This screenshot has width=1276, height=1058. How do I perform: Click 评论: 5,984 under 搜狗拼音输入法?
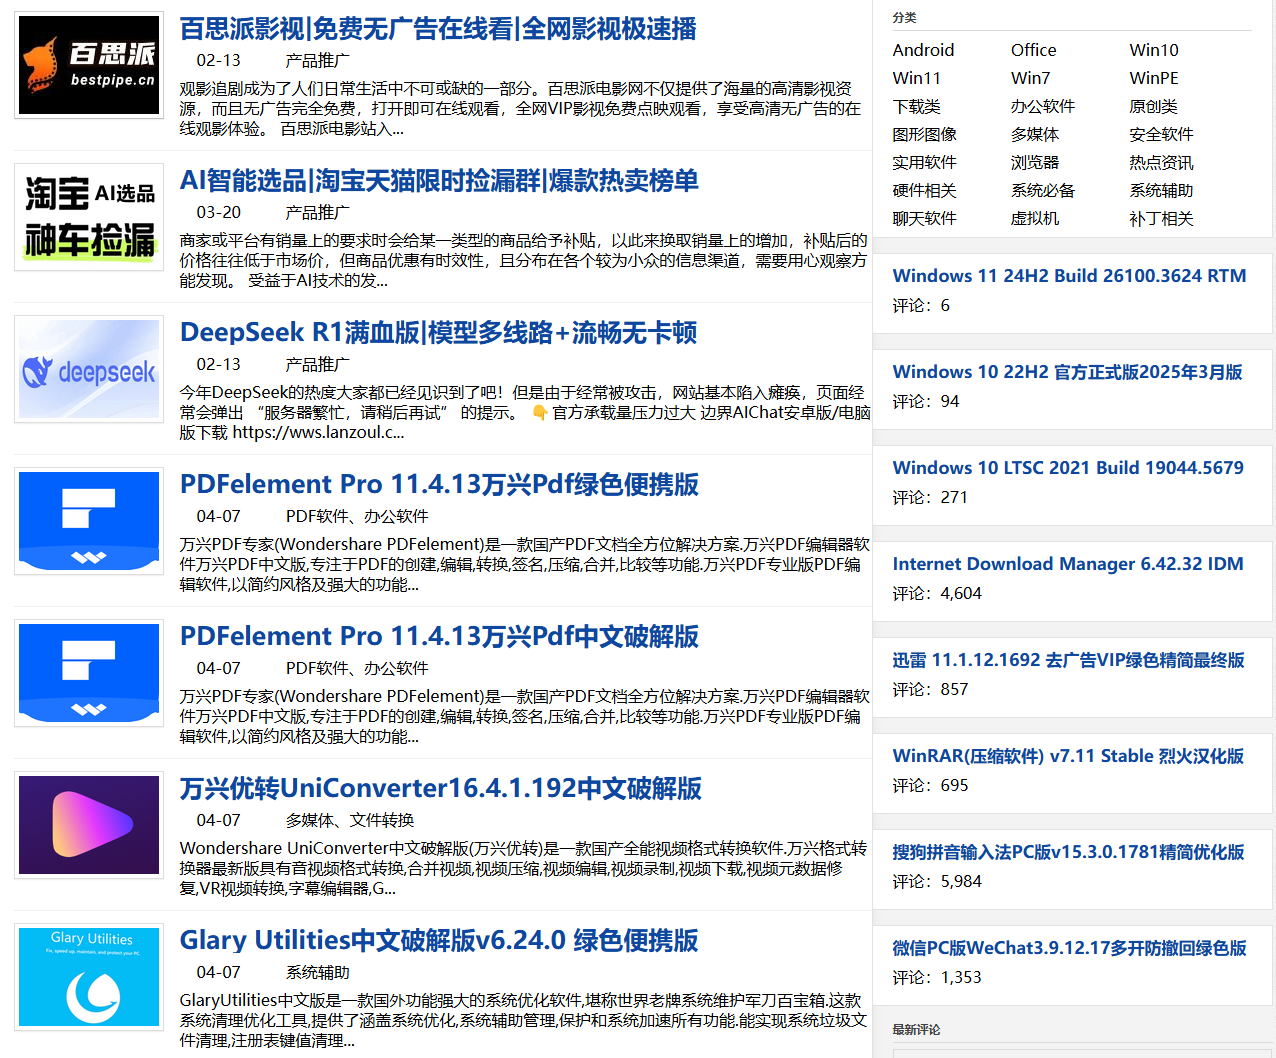[937, 881]
